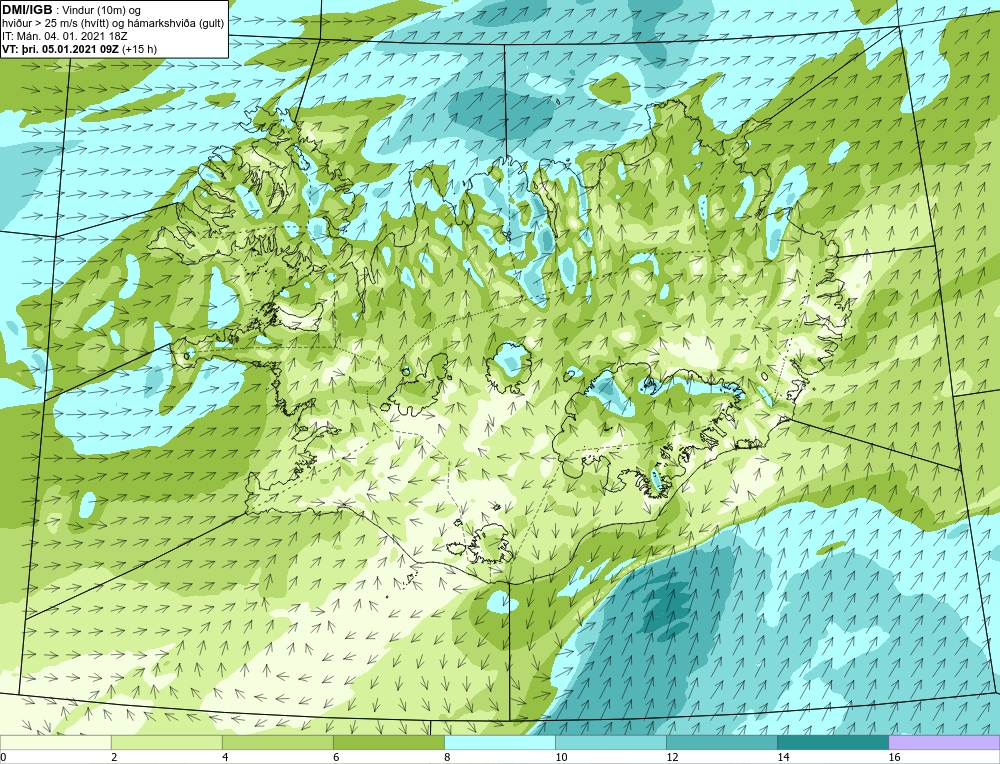Image resolution: width=1000 pixels, height=764 pixels.
Task: Click the 'VT: þri. 05.01.2021 09Z' valid time
Action: tap(60, 49)
